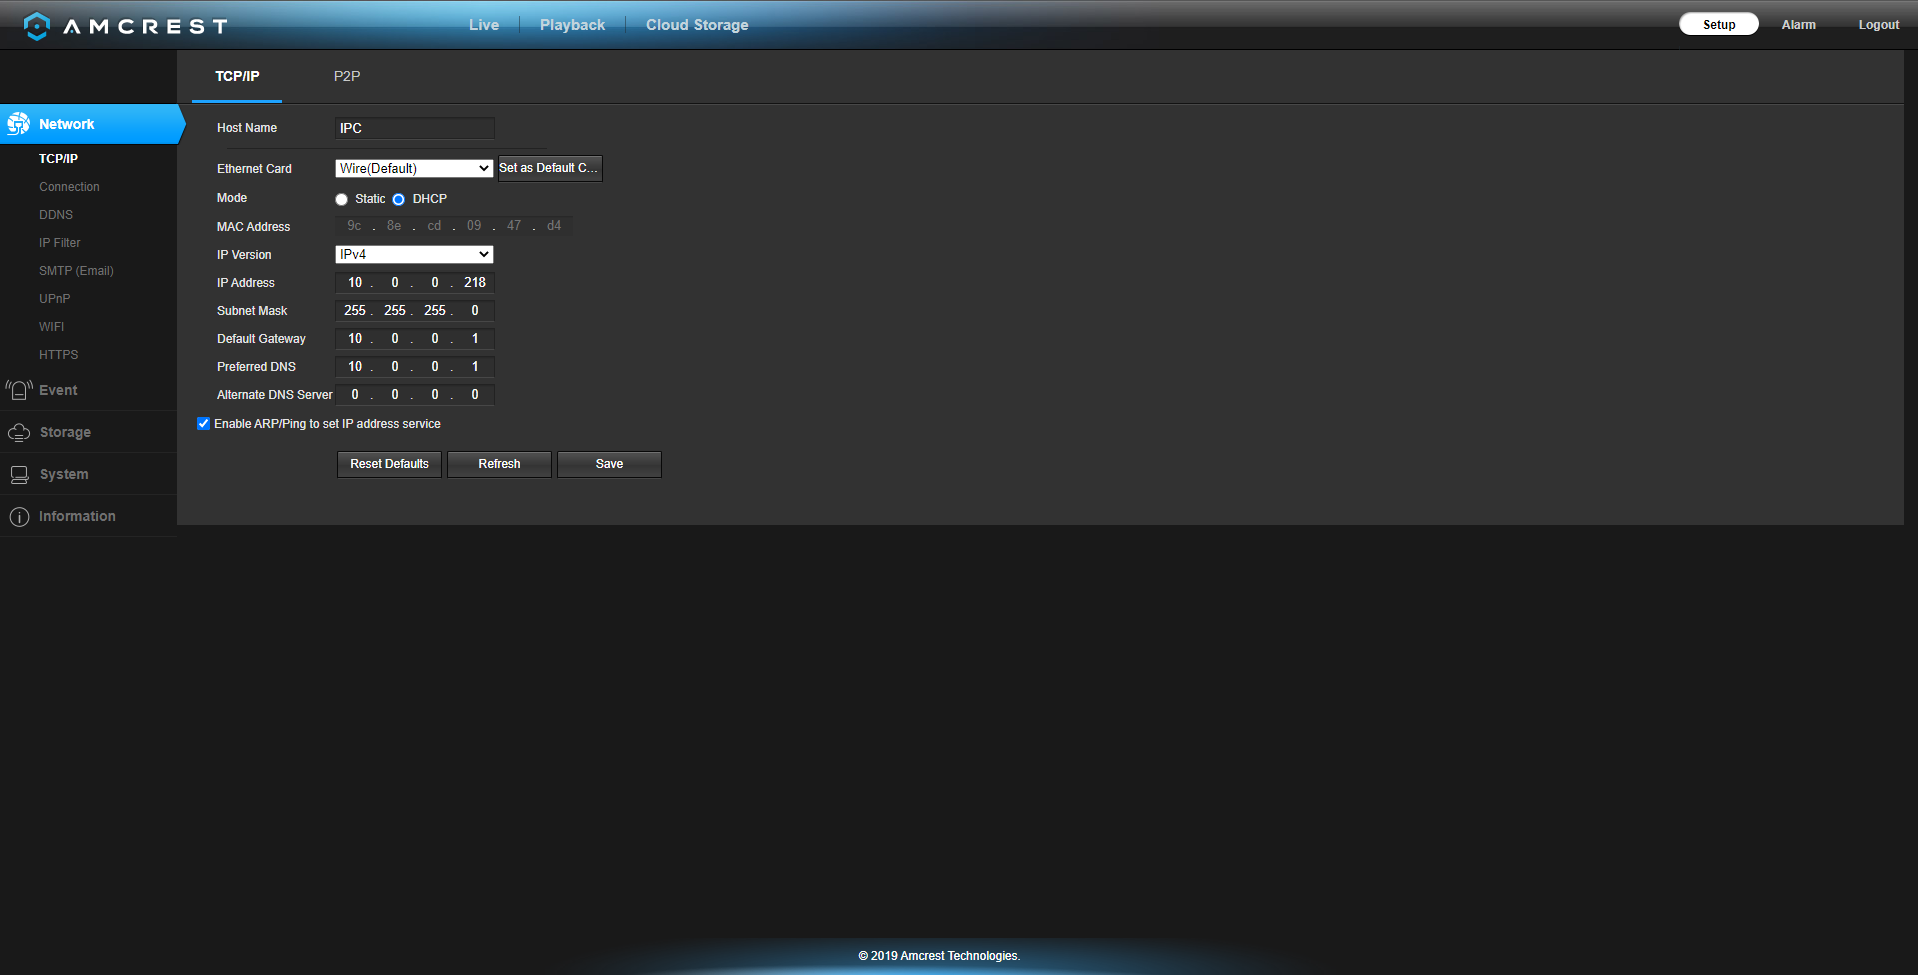Click the Alarm link
This screenshot has height=975, width=1918.
1798,25
